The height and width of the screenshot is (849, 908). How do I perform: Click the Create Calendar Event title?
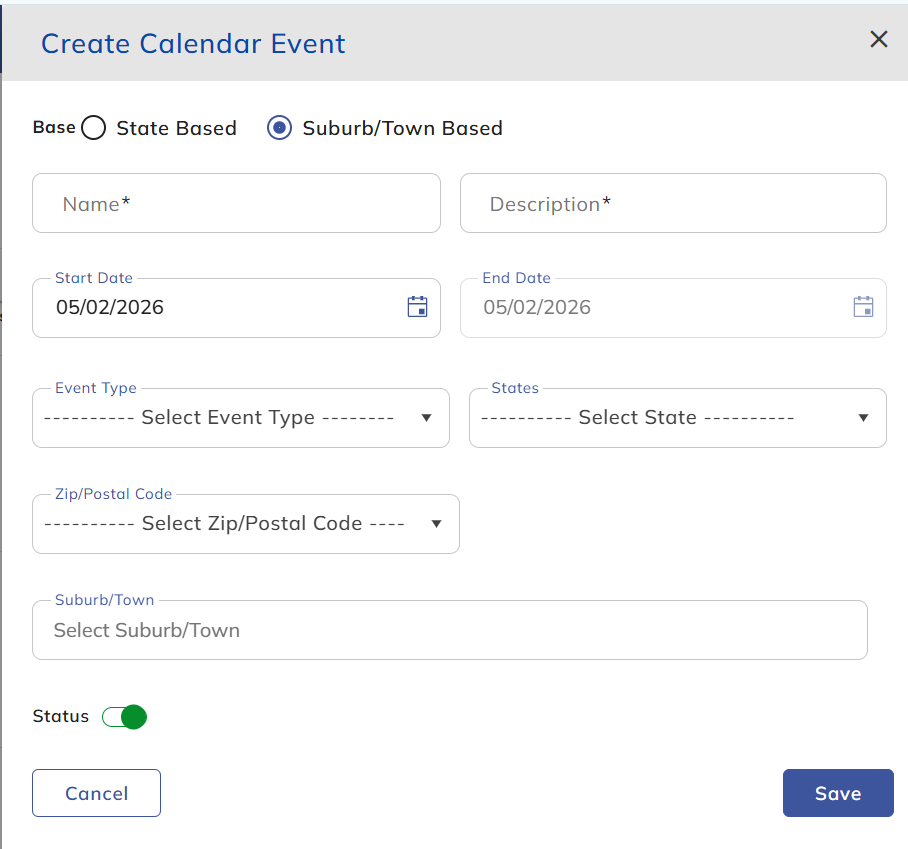[x=193, y=44]
